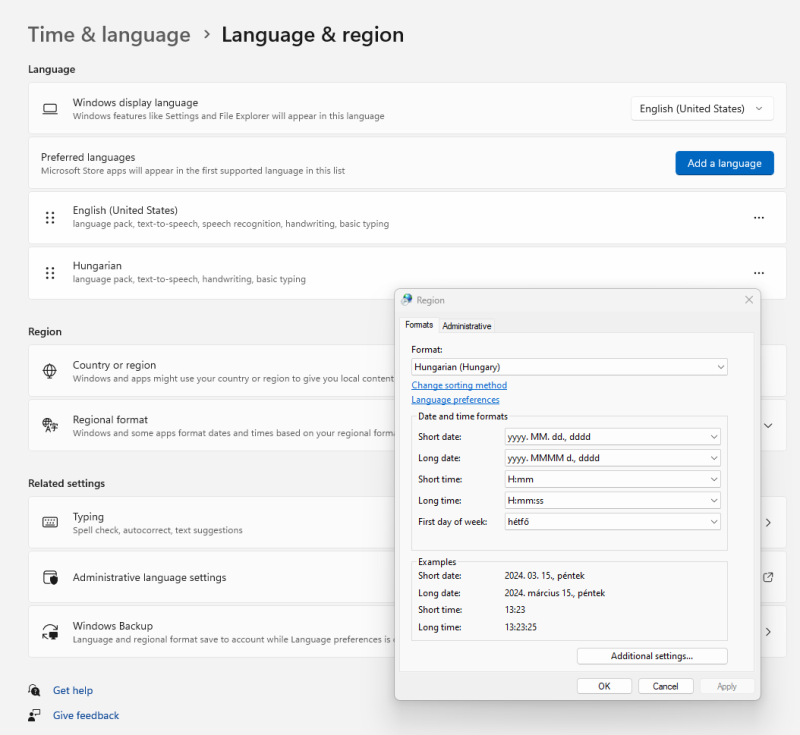The width and height of the screenshot is (800, 735).
Task: Open the Long time format dropdown
Action: [612, 500]
